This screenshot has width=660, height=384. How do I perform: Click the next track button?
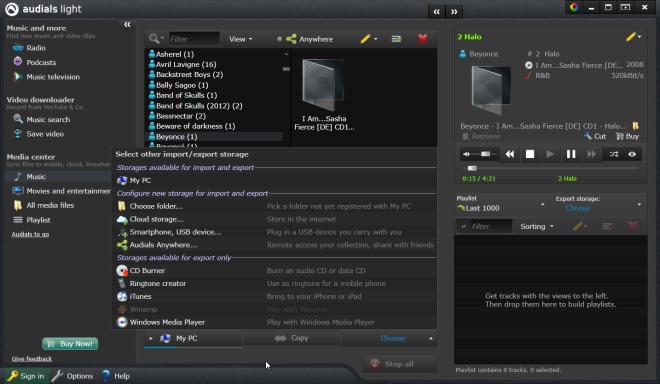591,154
